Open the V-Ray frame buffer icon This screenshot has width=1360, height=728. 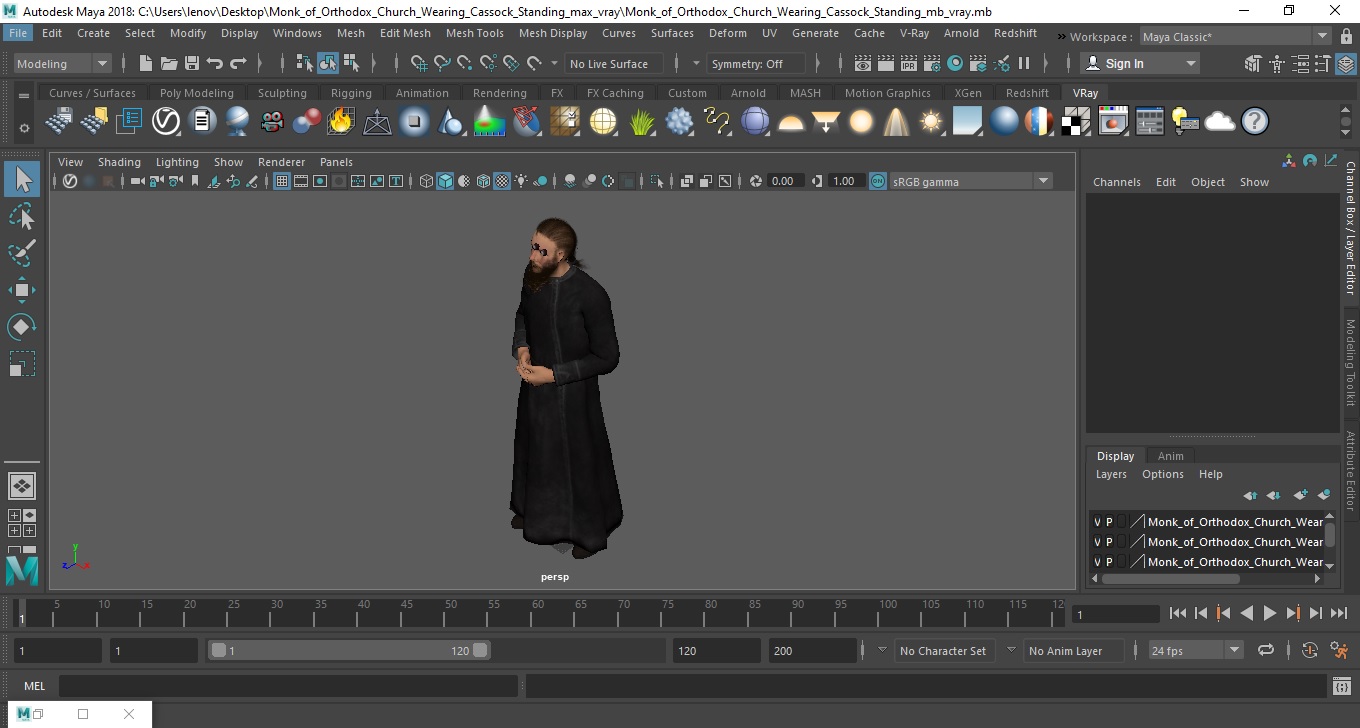[1113, 122]
